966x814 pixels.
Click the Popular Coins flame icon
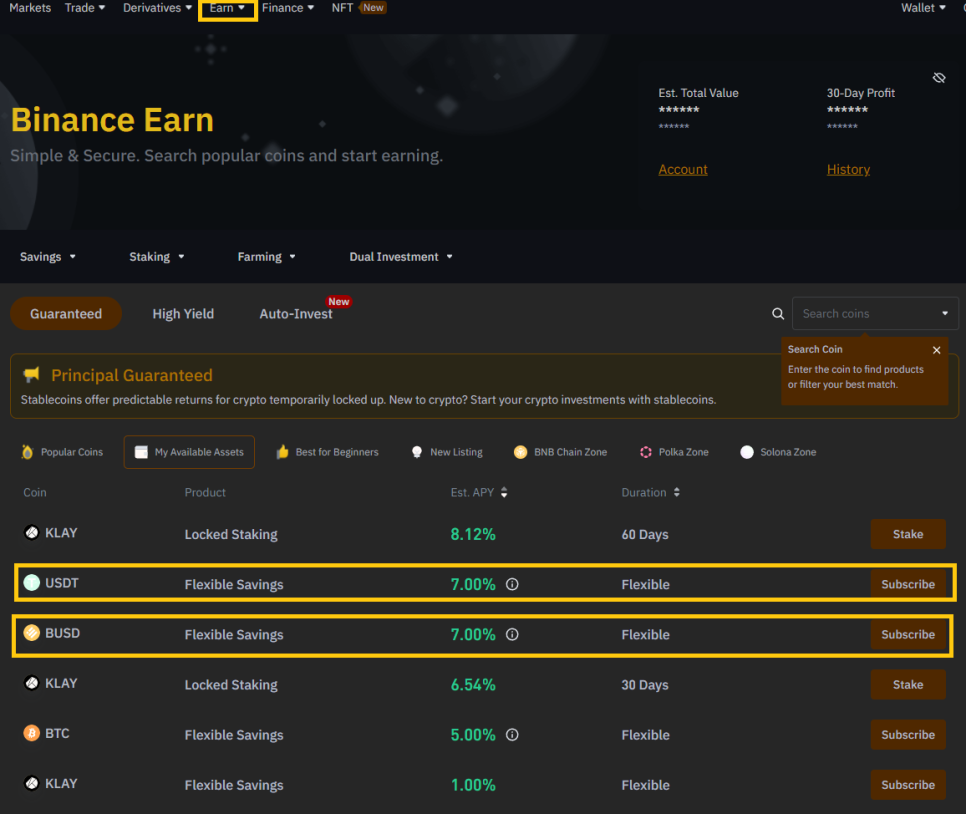[x=27, y=452]
